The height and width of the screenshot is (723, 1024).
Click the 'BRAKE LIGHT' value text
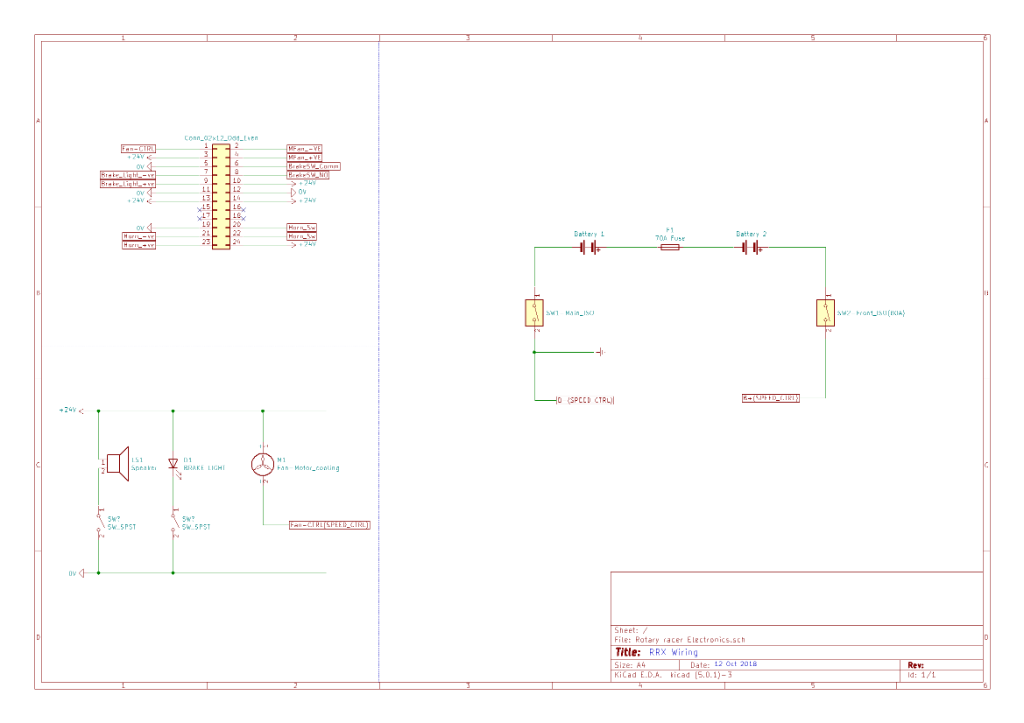coord(204,468)
